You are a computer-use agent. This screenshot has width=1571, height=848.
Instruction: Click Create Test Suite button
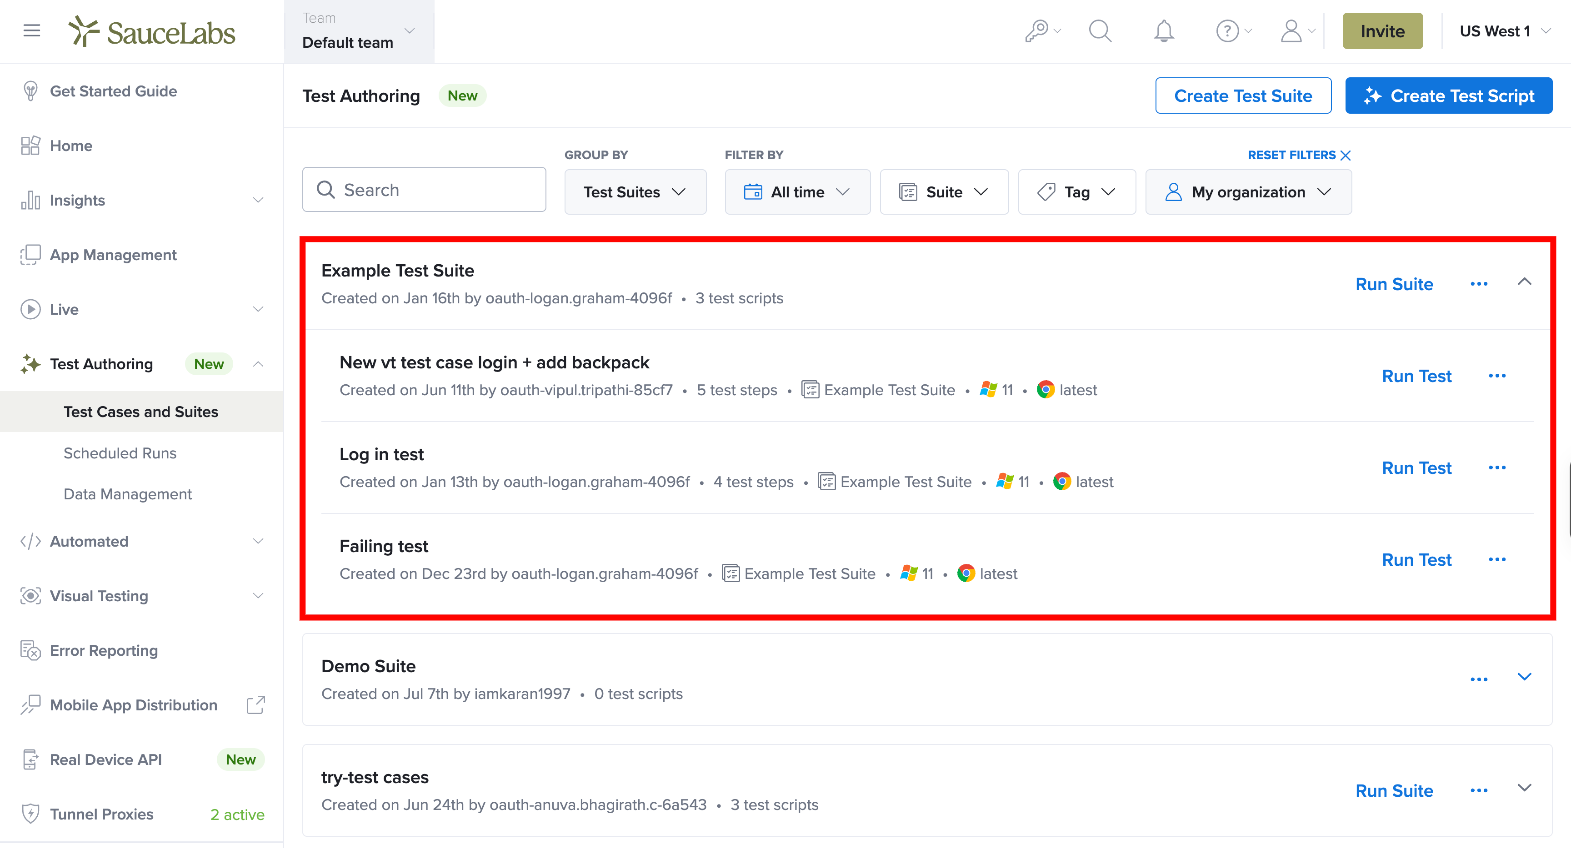[x=1243, y=96]
